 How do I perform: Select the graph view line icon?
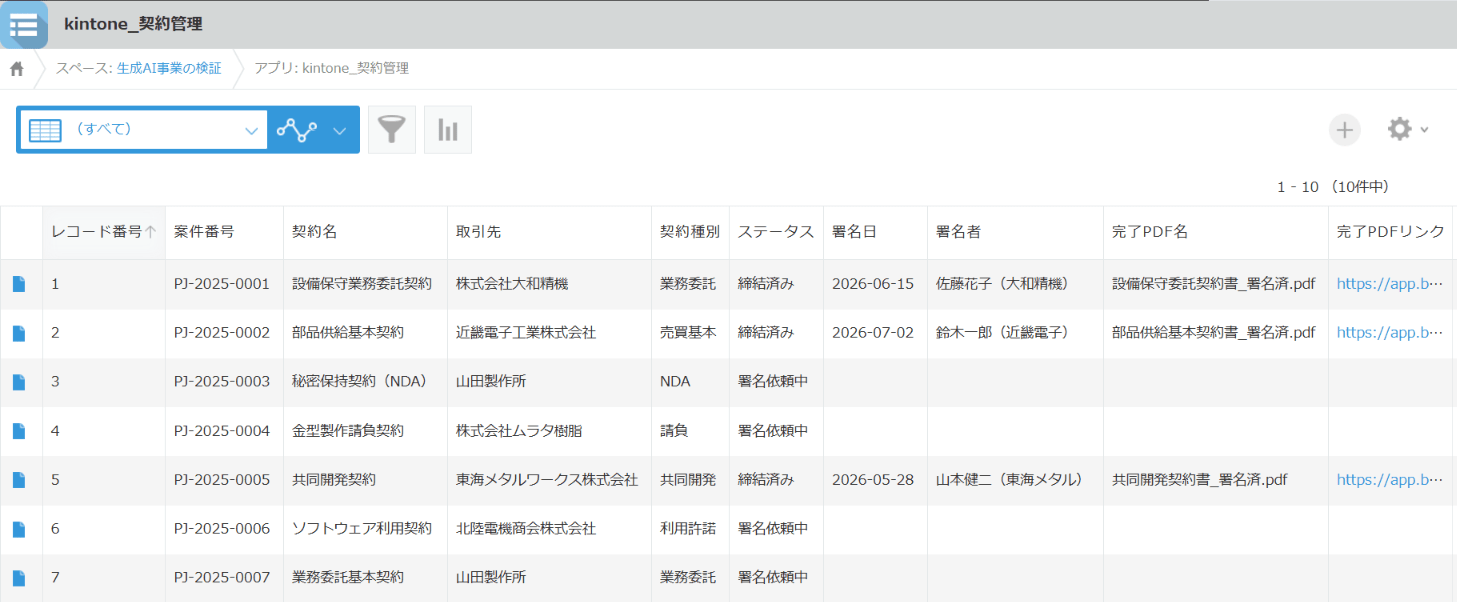point(297,130)
